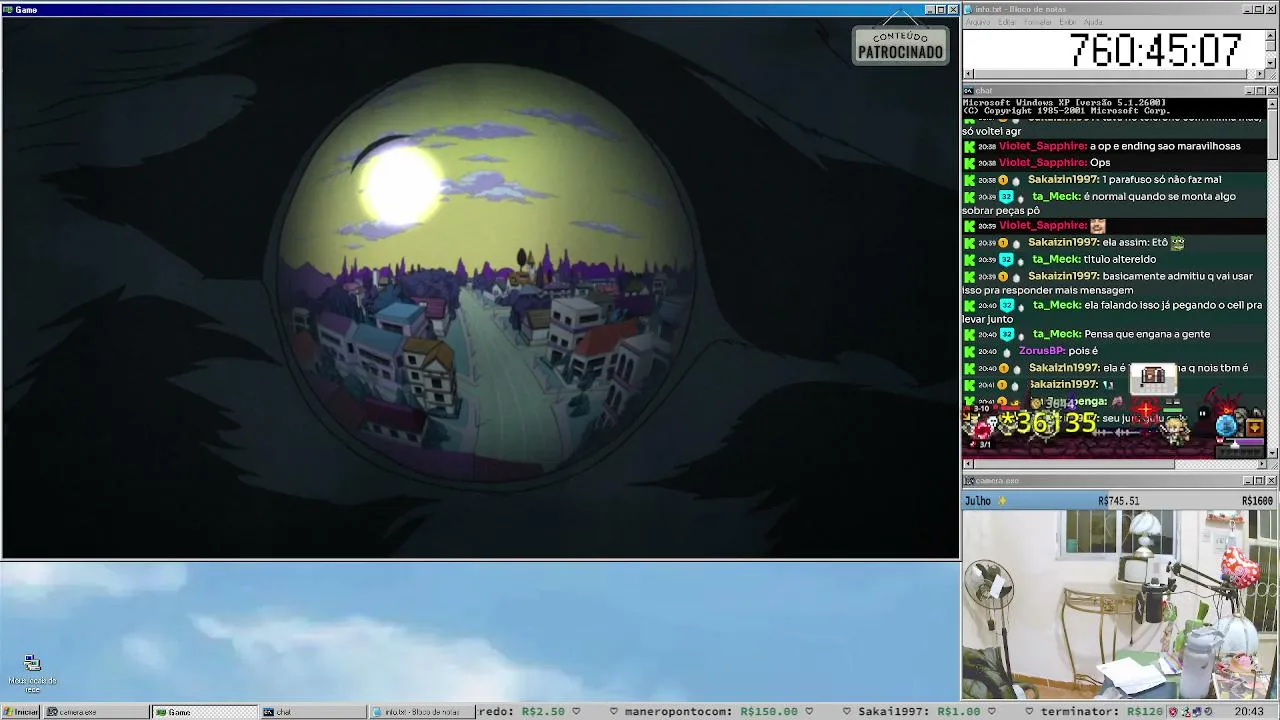1280x720 pixels.
Task: Click the treasure chest icon in chat overlay
Action: [1153, 376]
